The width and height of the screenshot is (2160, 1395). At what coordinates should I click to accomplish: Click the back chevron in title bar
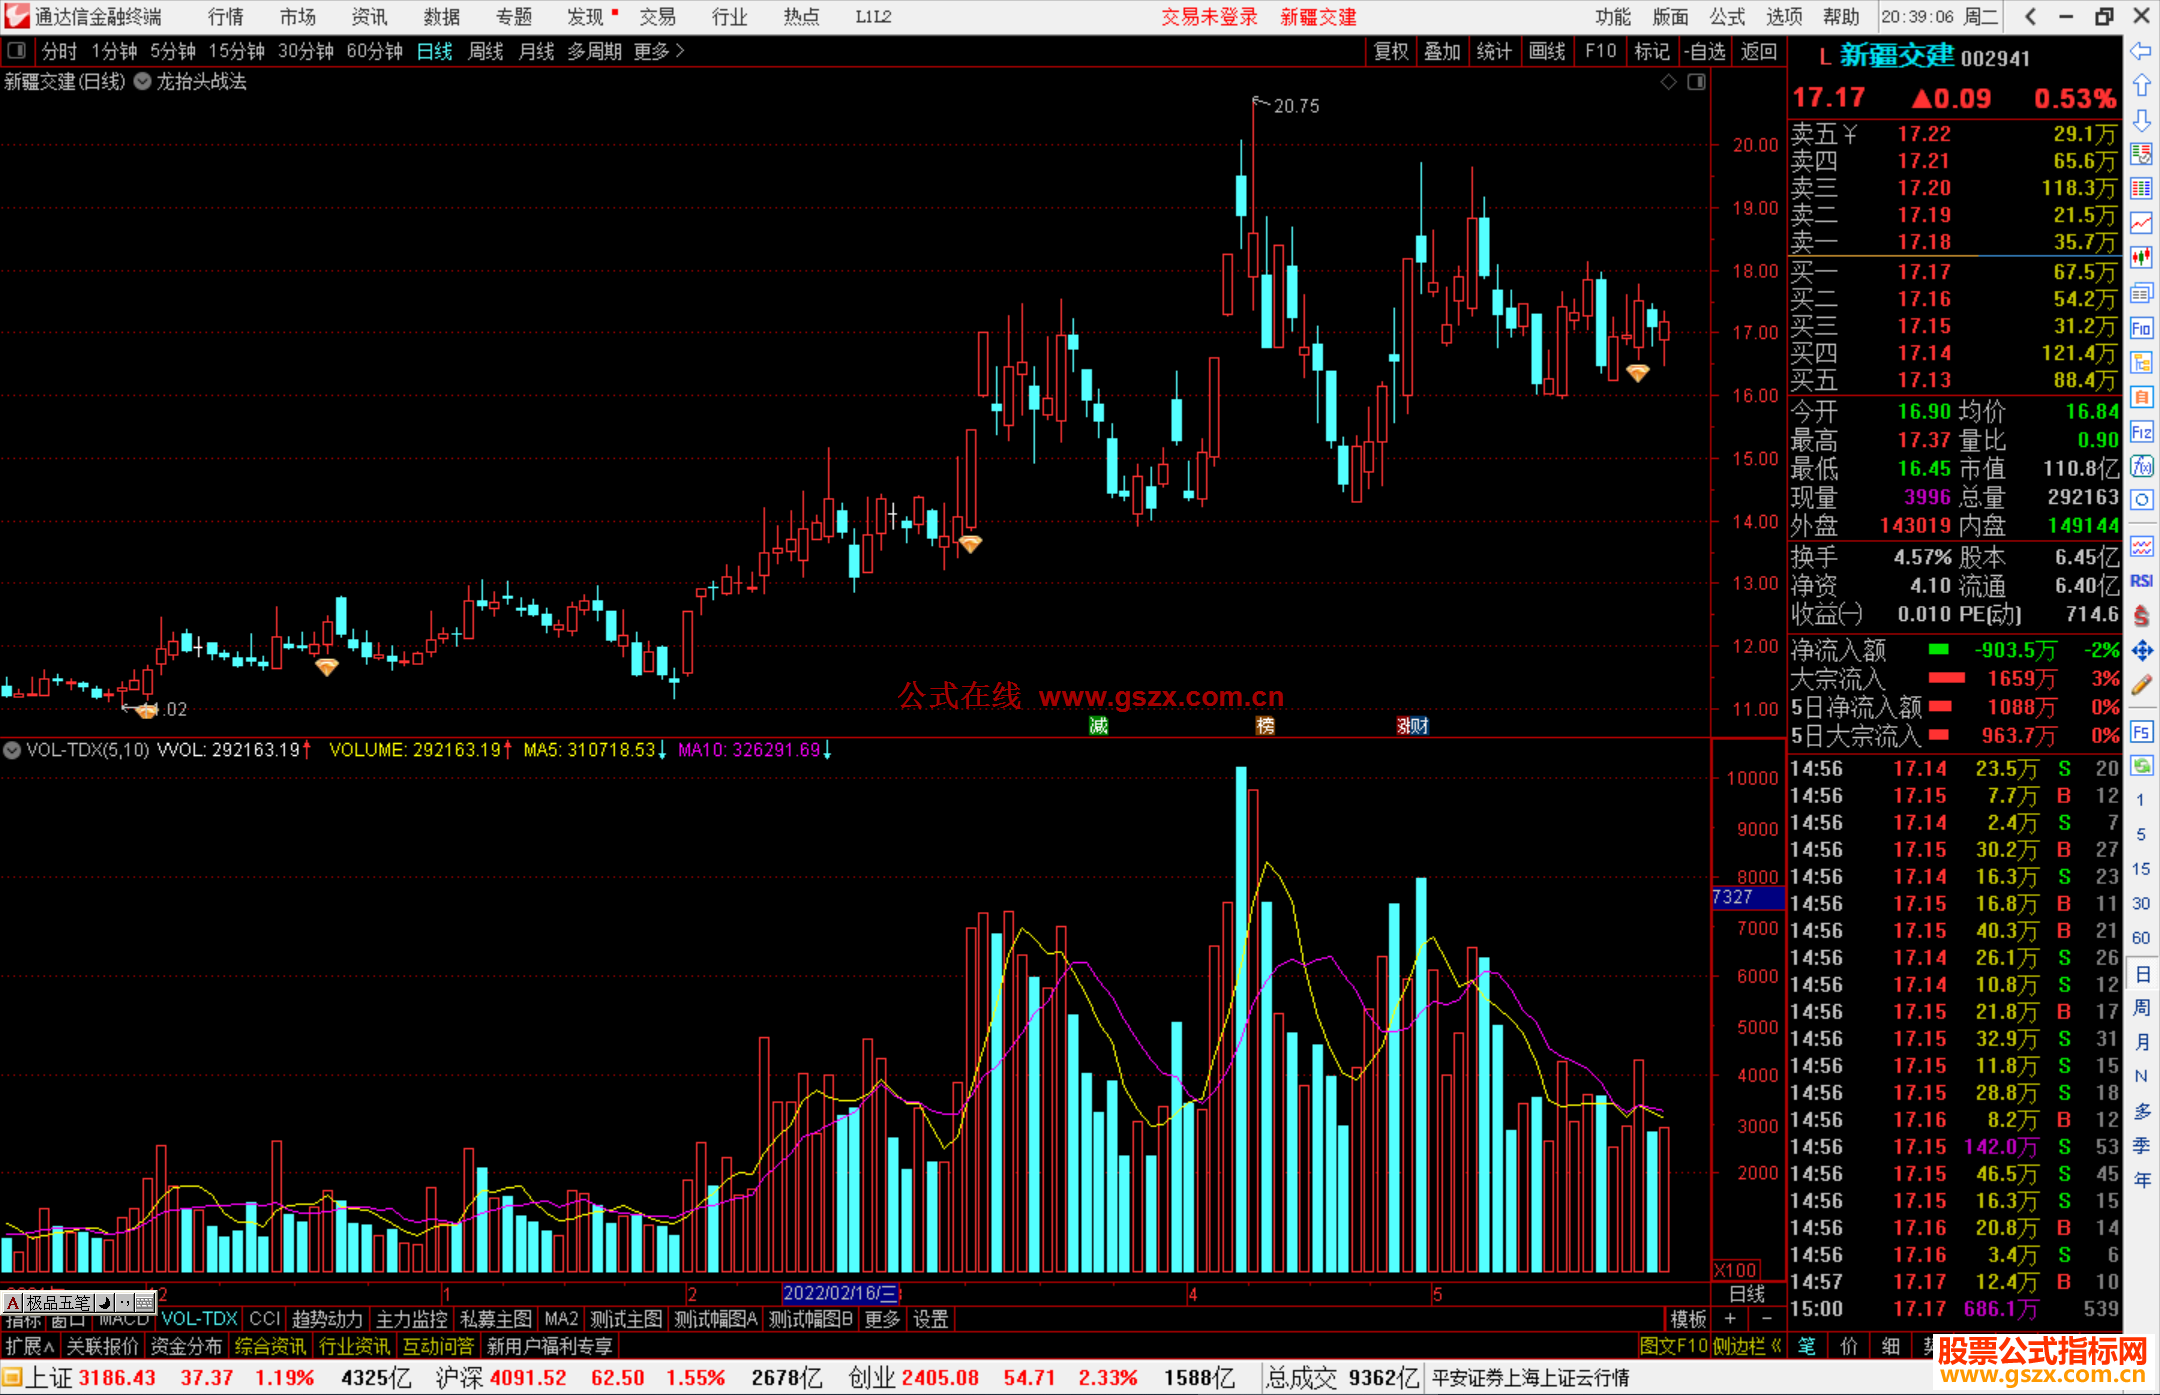(2030, 17)
